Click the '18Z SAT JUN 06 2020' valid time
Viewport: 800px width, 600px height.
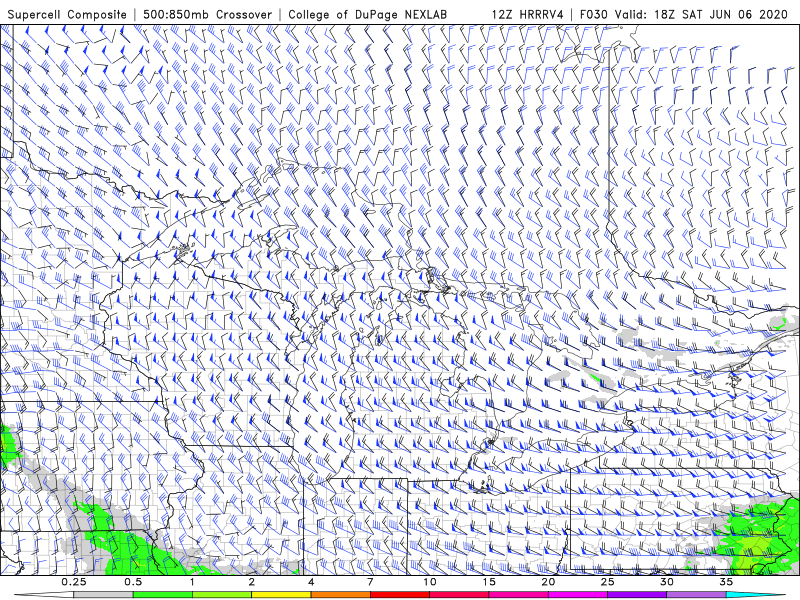pos(721,15)
